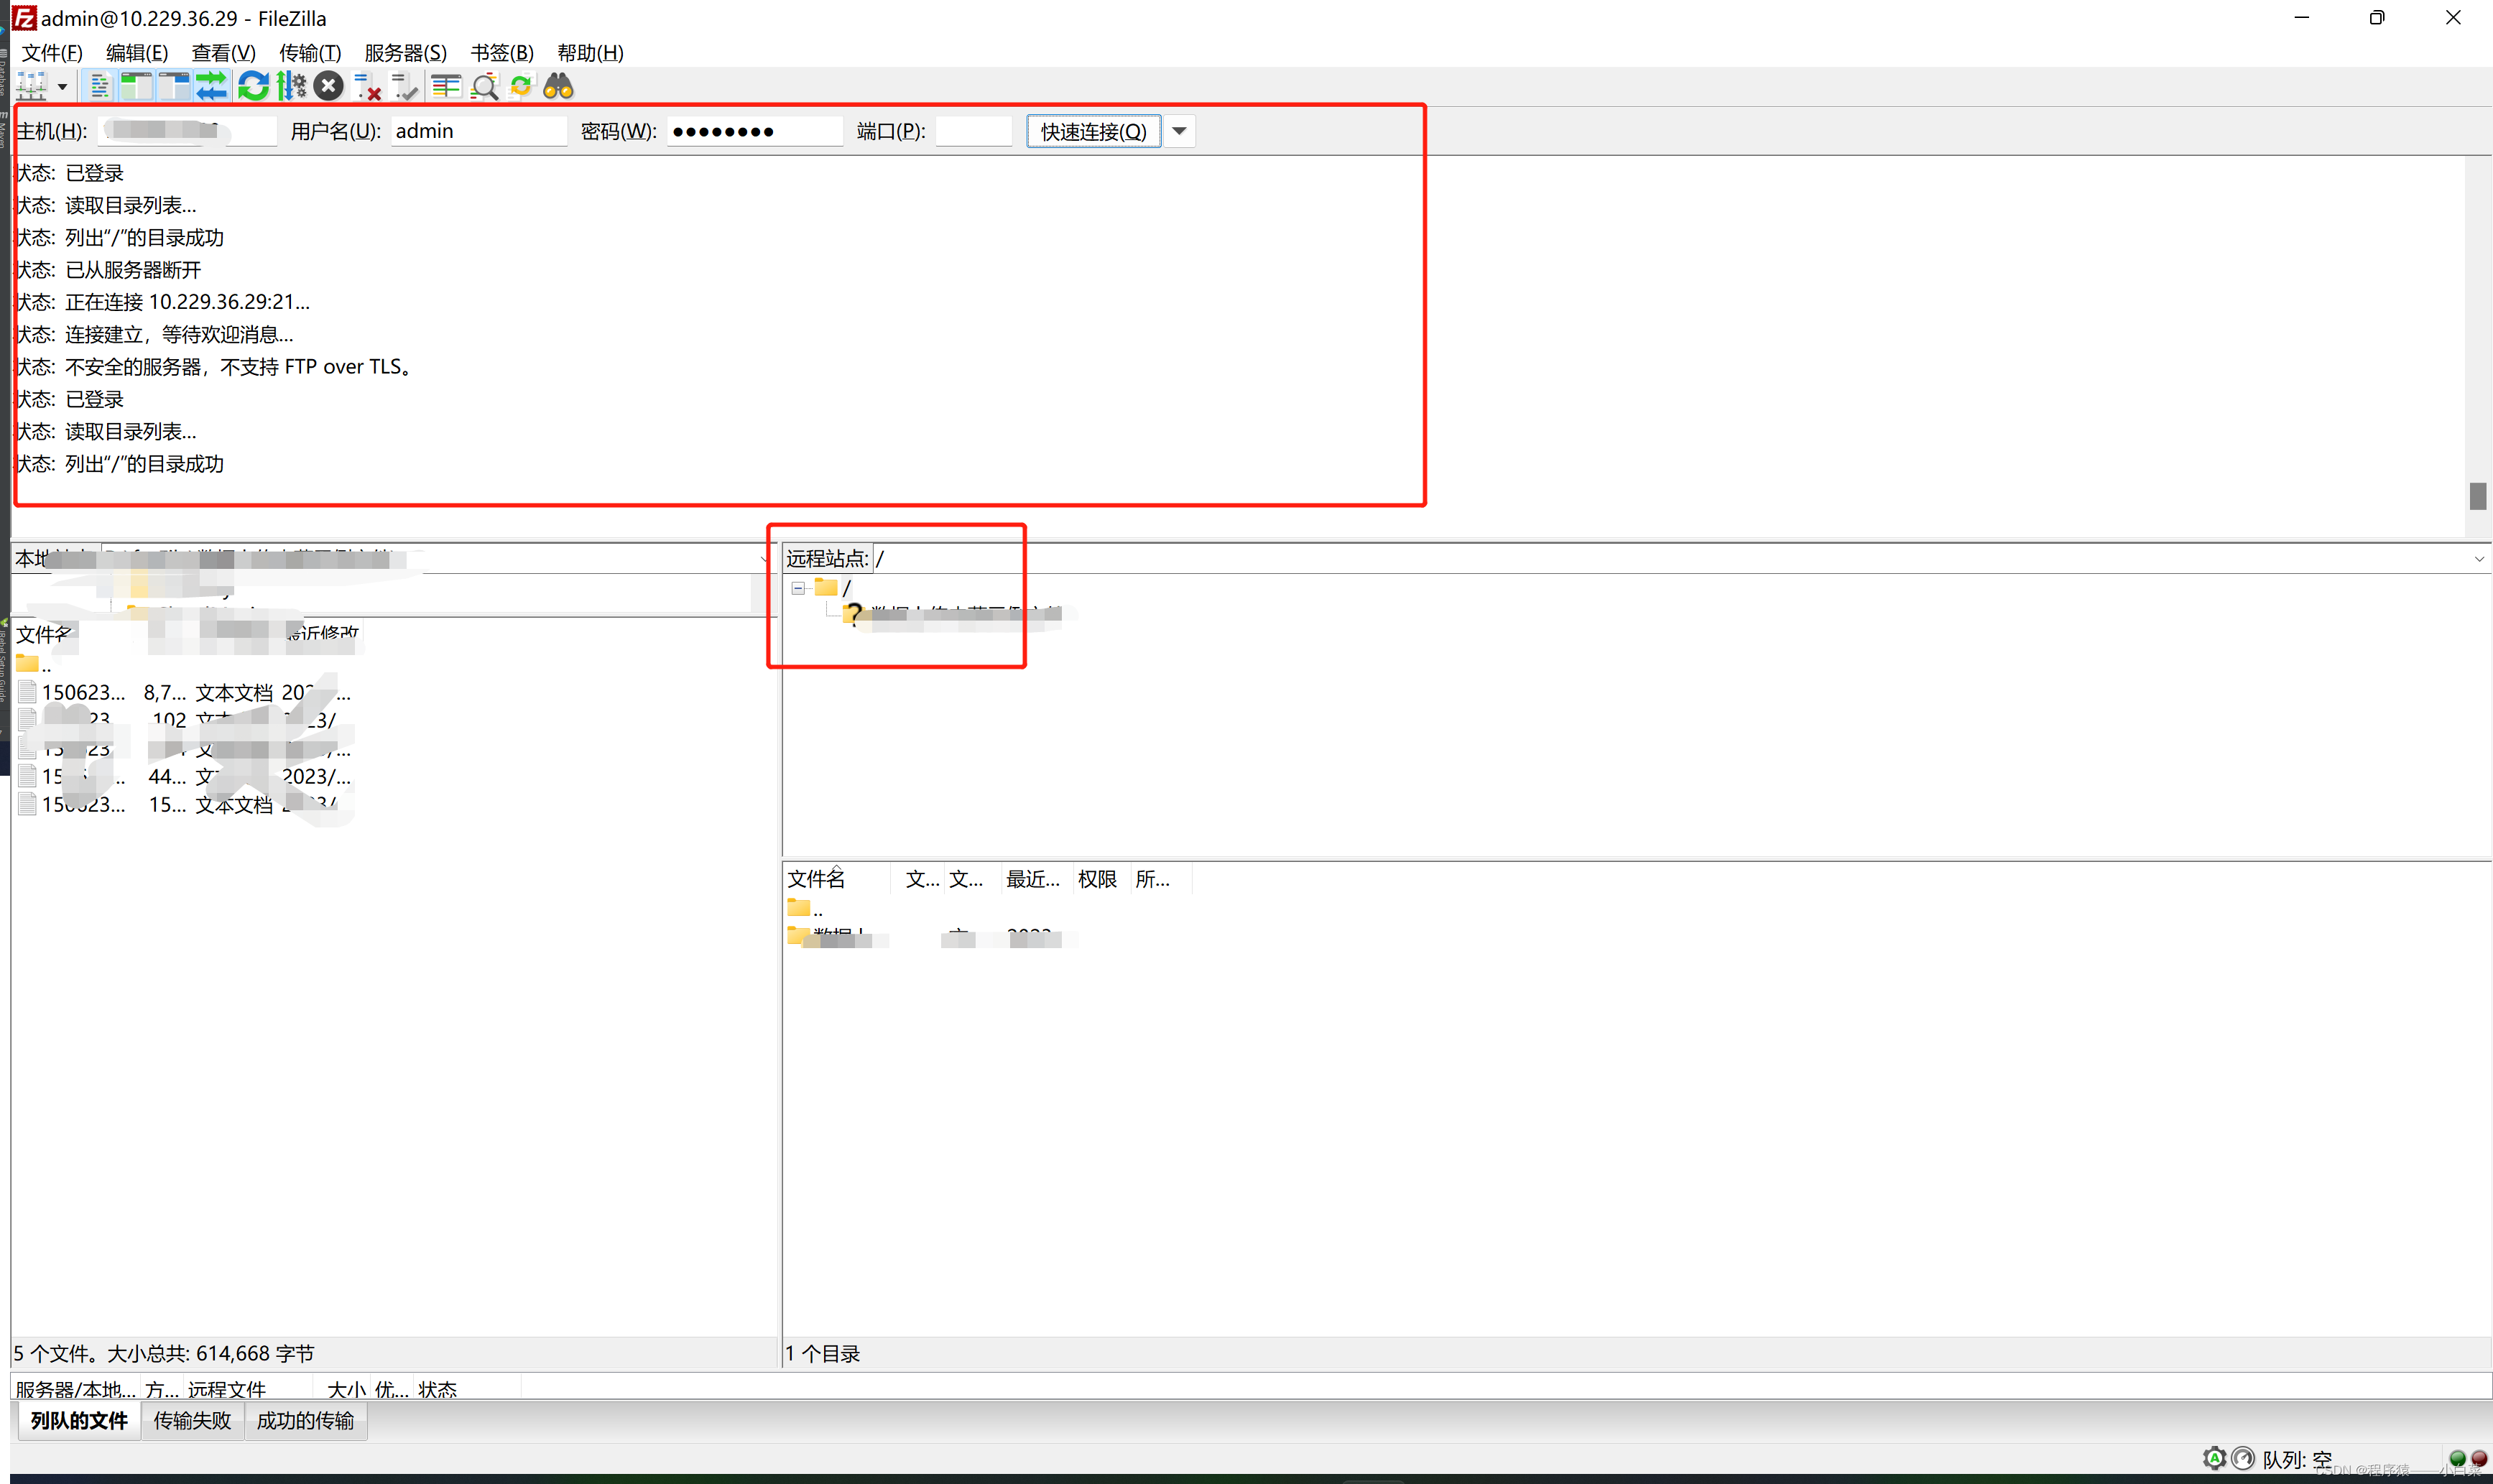Focus the 主机(H) host field

pyautogui.click(x=187, y=131)
